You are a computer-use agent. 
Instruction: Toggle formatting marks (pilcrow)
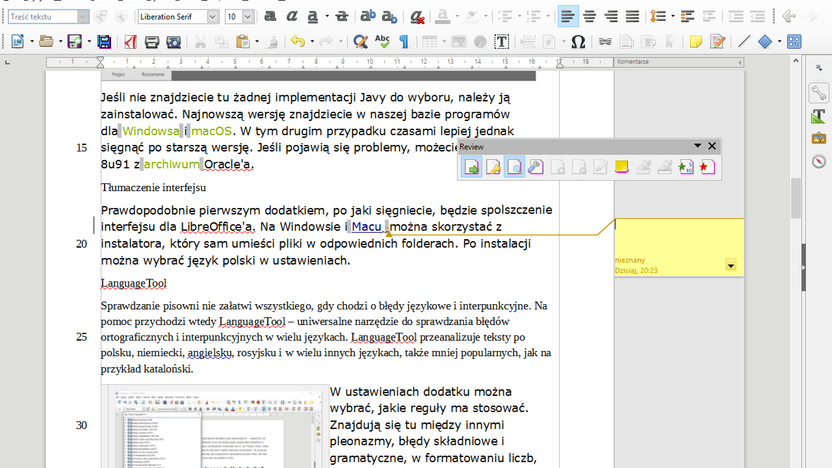coord(404,41)
